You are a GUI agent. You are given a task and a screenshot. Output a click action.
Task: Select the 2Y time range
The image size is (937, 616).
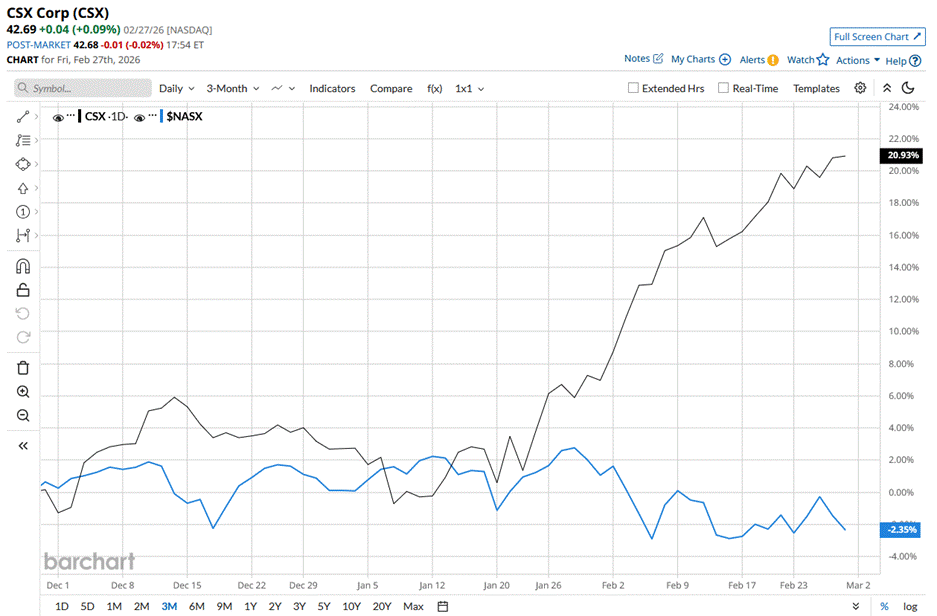click(x=275, y=606)
